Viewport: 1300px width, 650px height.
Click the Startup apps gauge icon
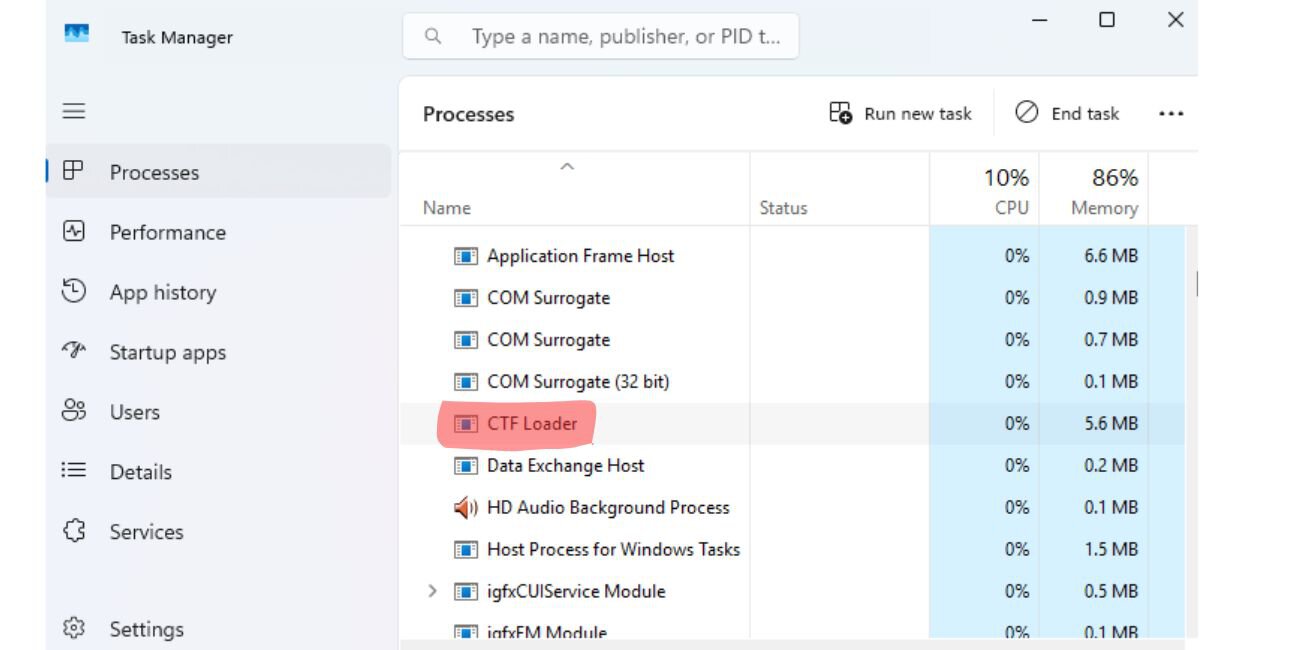point(73,351)
